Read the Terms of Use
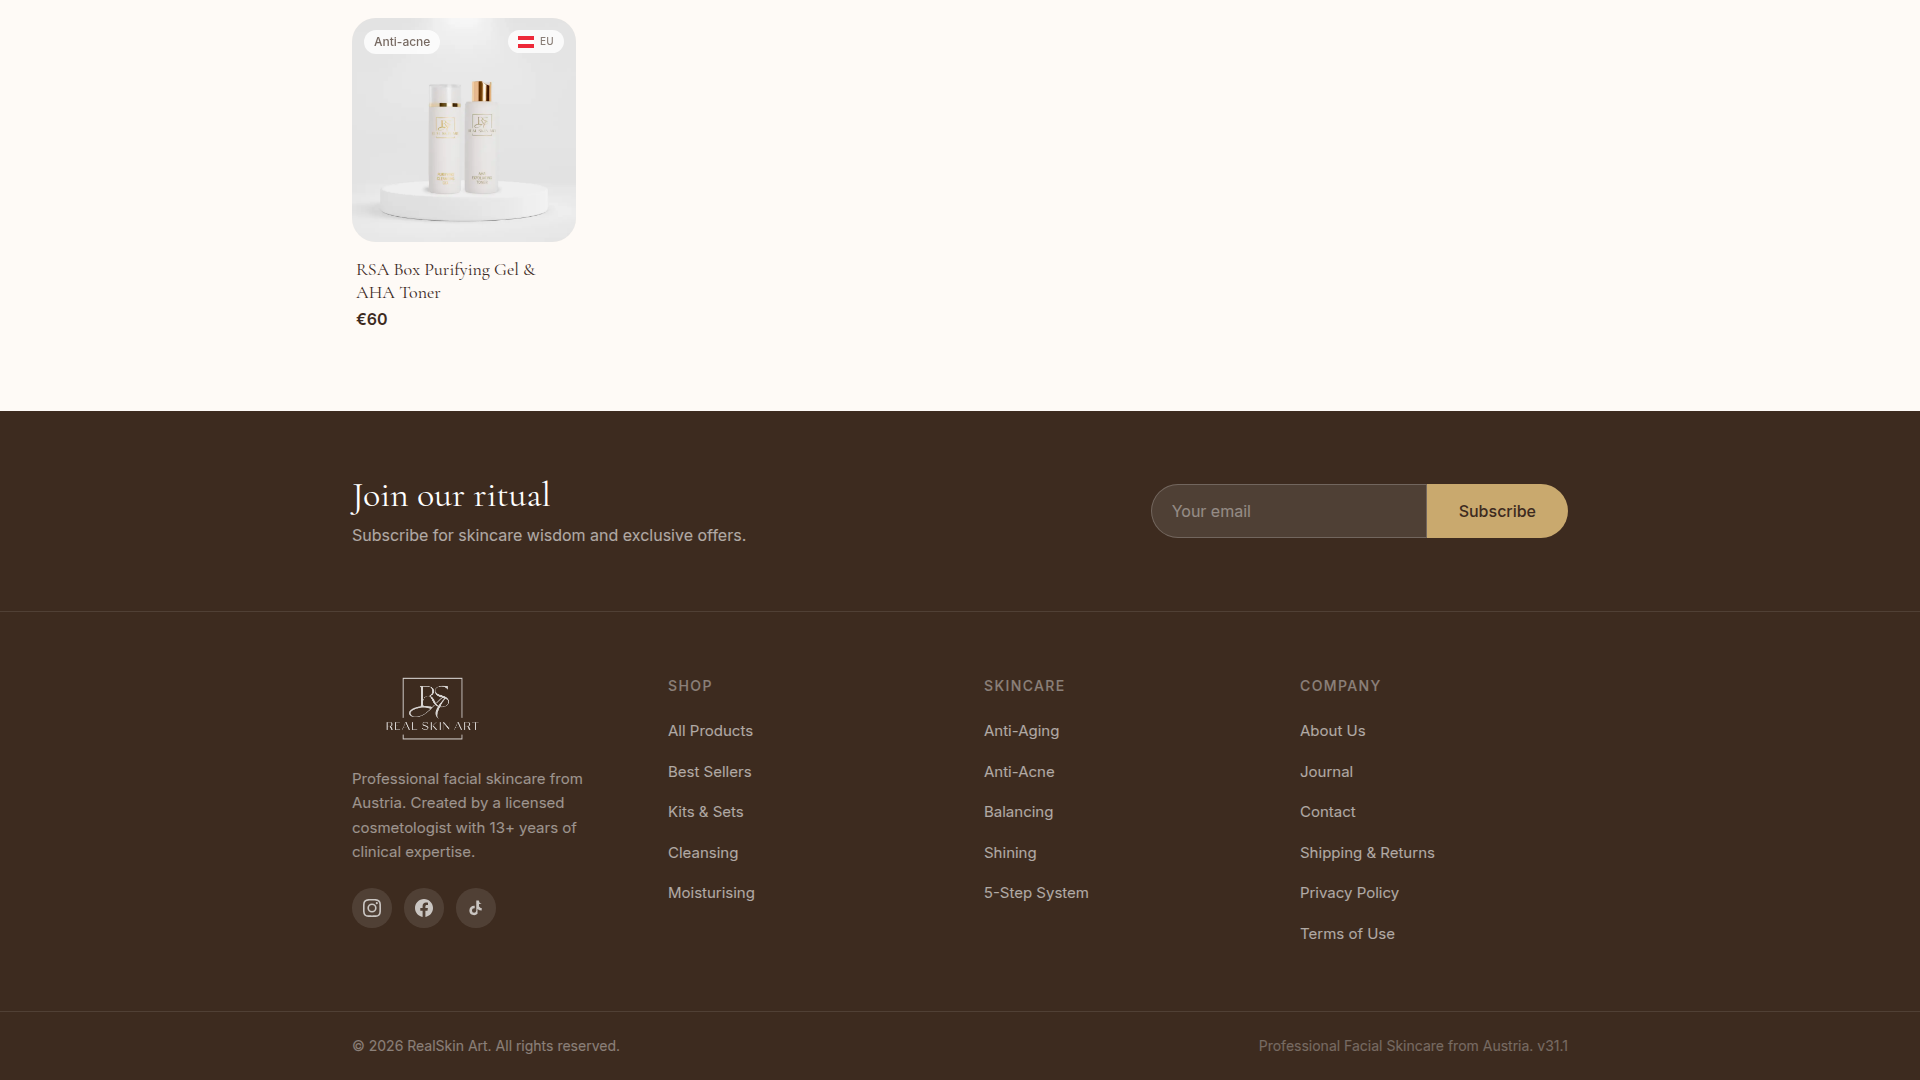This screenshot has width=1920, height=1080. point(1347,933)
